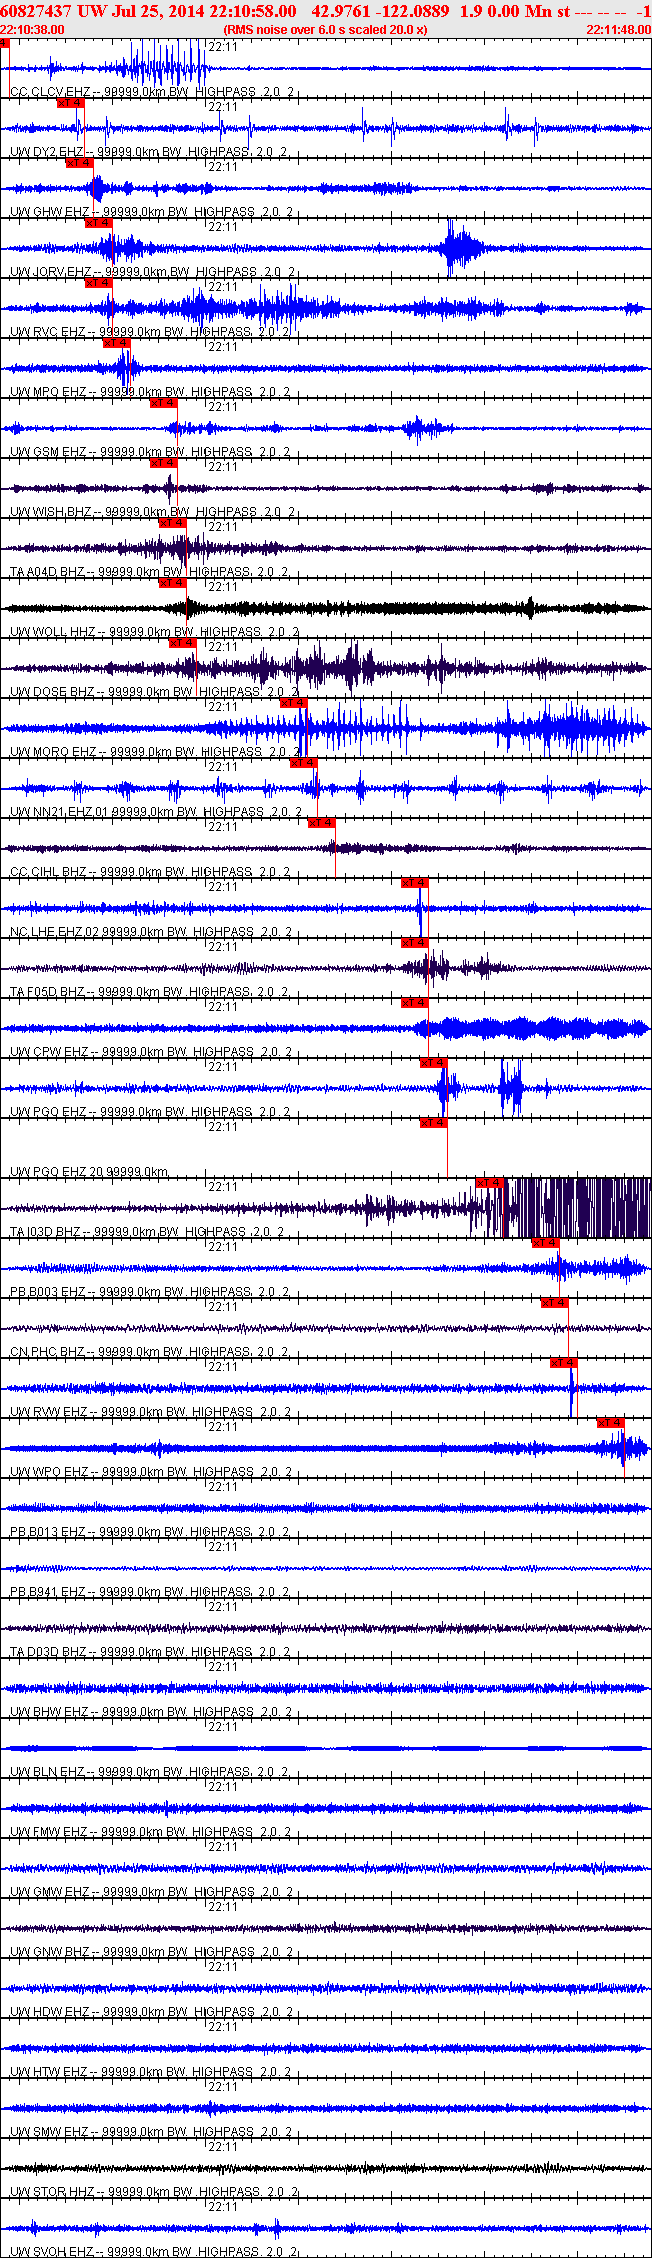
Task: Click the red pick flag on I03D trace
Action: 489,1183
